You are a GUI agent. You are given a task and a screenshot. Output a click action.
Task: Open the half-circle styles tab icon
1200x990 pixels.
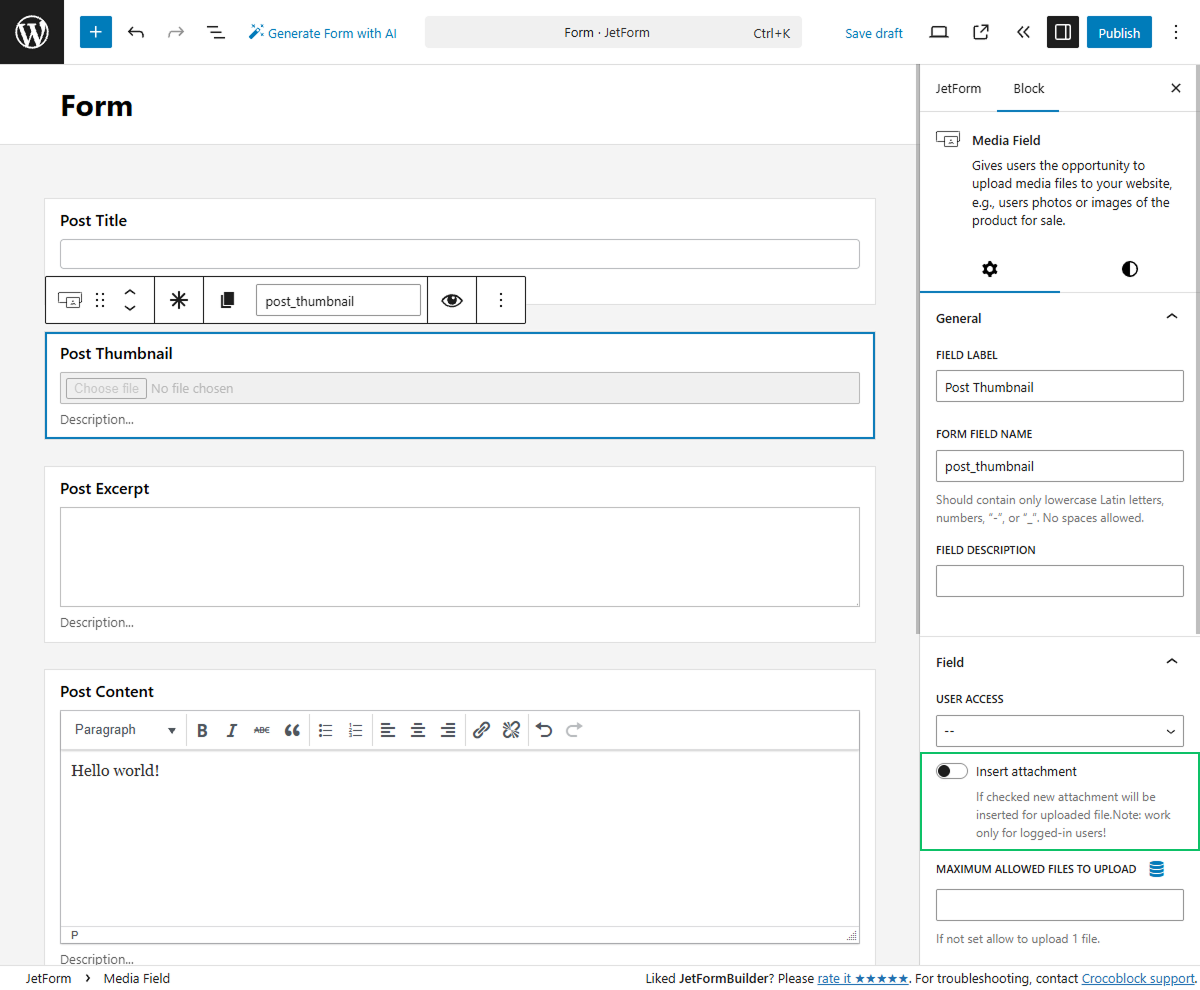(1130, 269)
